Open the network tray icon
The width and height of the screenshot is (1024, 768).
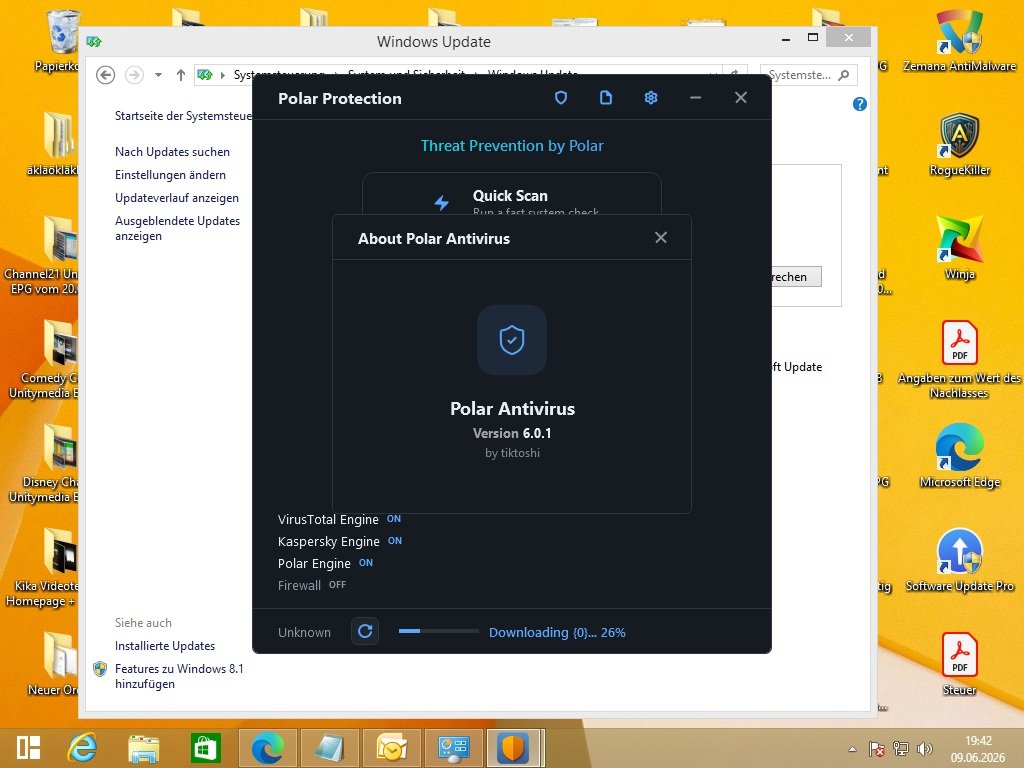pyautogui.click(x=901, y=749)
